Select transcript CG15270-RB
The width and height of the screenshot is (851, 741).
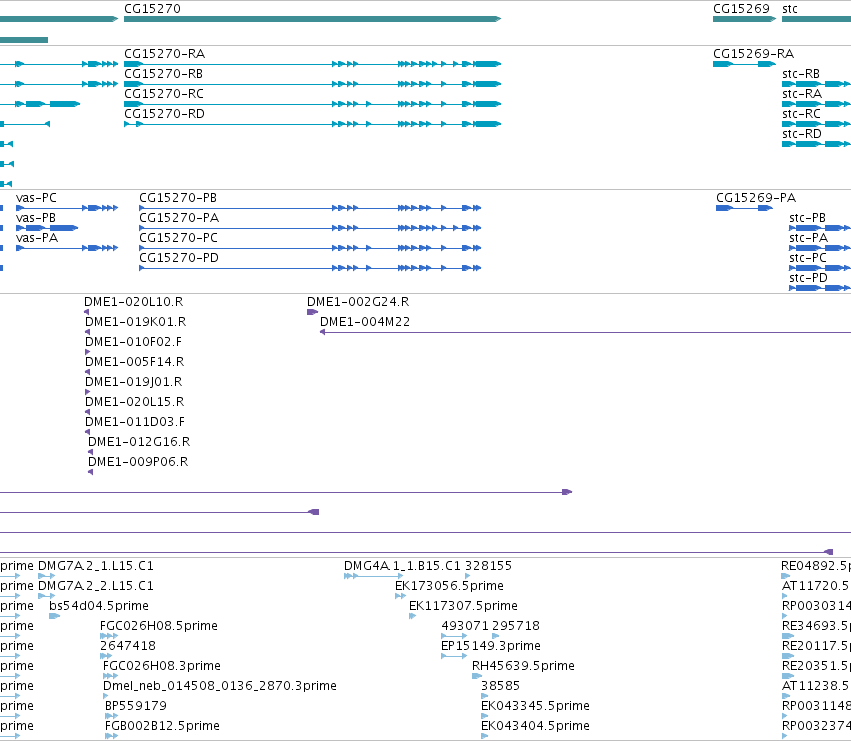point(312,84)
